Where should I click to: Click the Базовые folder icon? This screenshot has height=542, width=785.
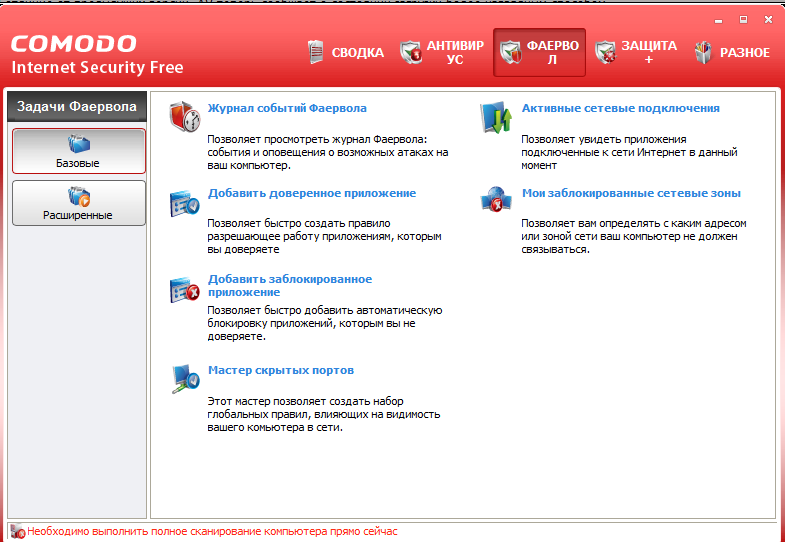(x=79, y=144)
